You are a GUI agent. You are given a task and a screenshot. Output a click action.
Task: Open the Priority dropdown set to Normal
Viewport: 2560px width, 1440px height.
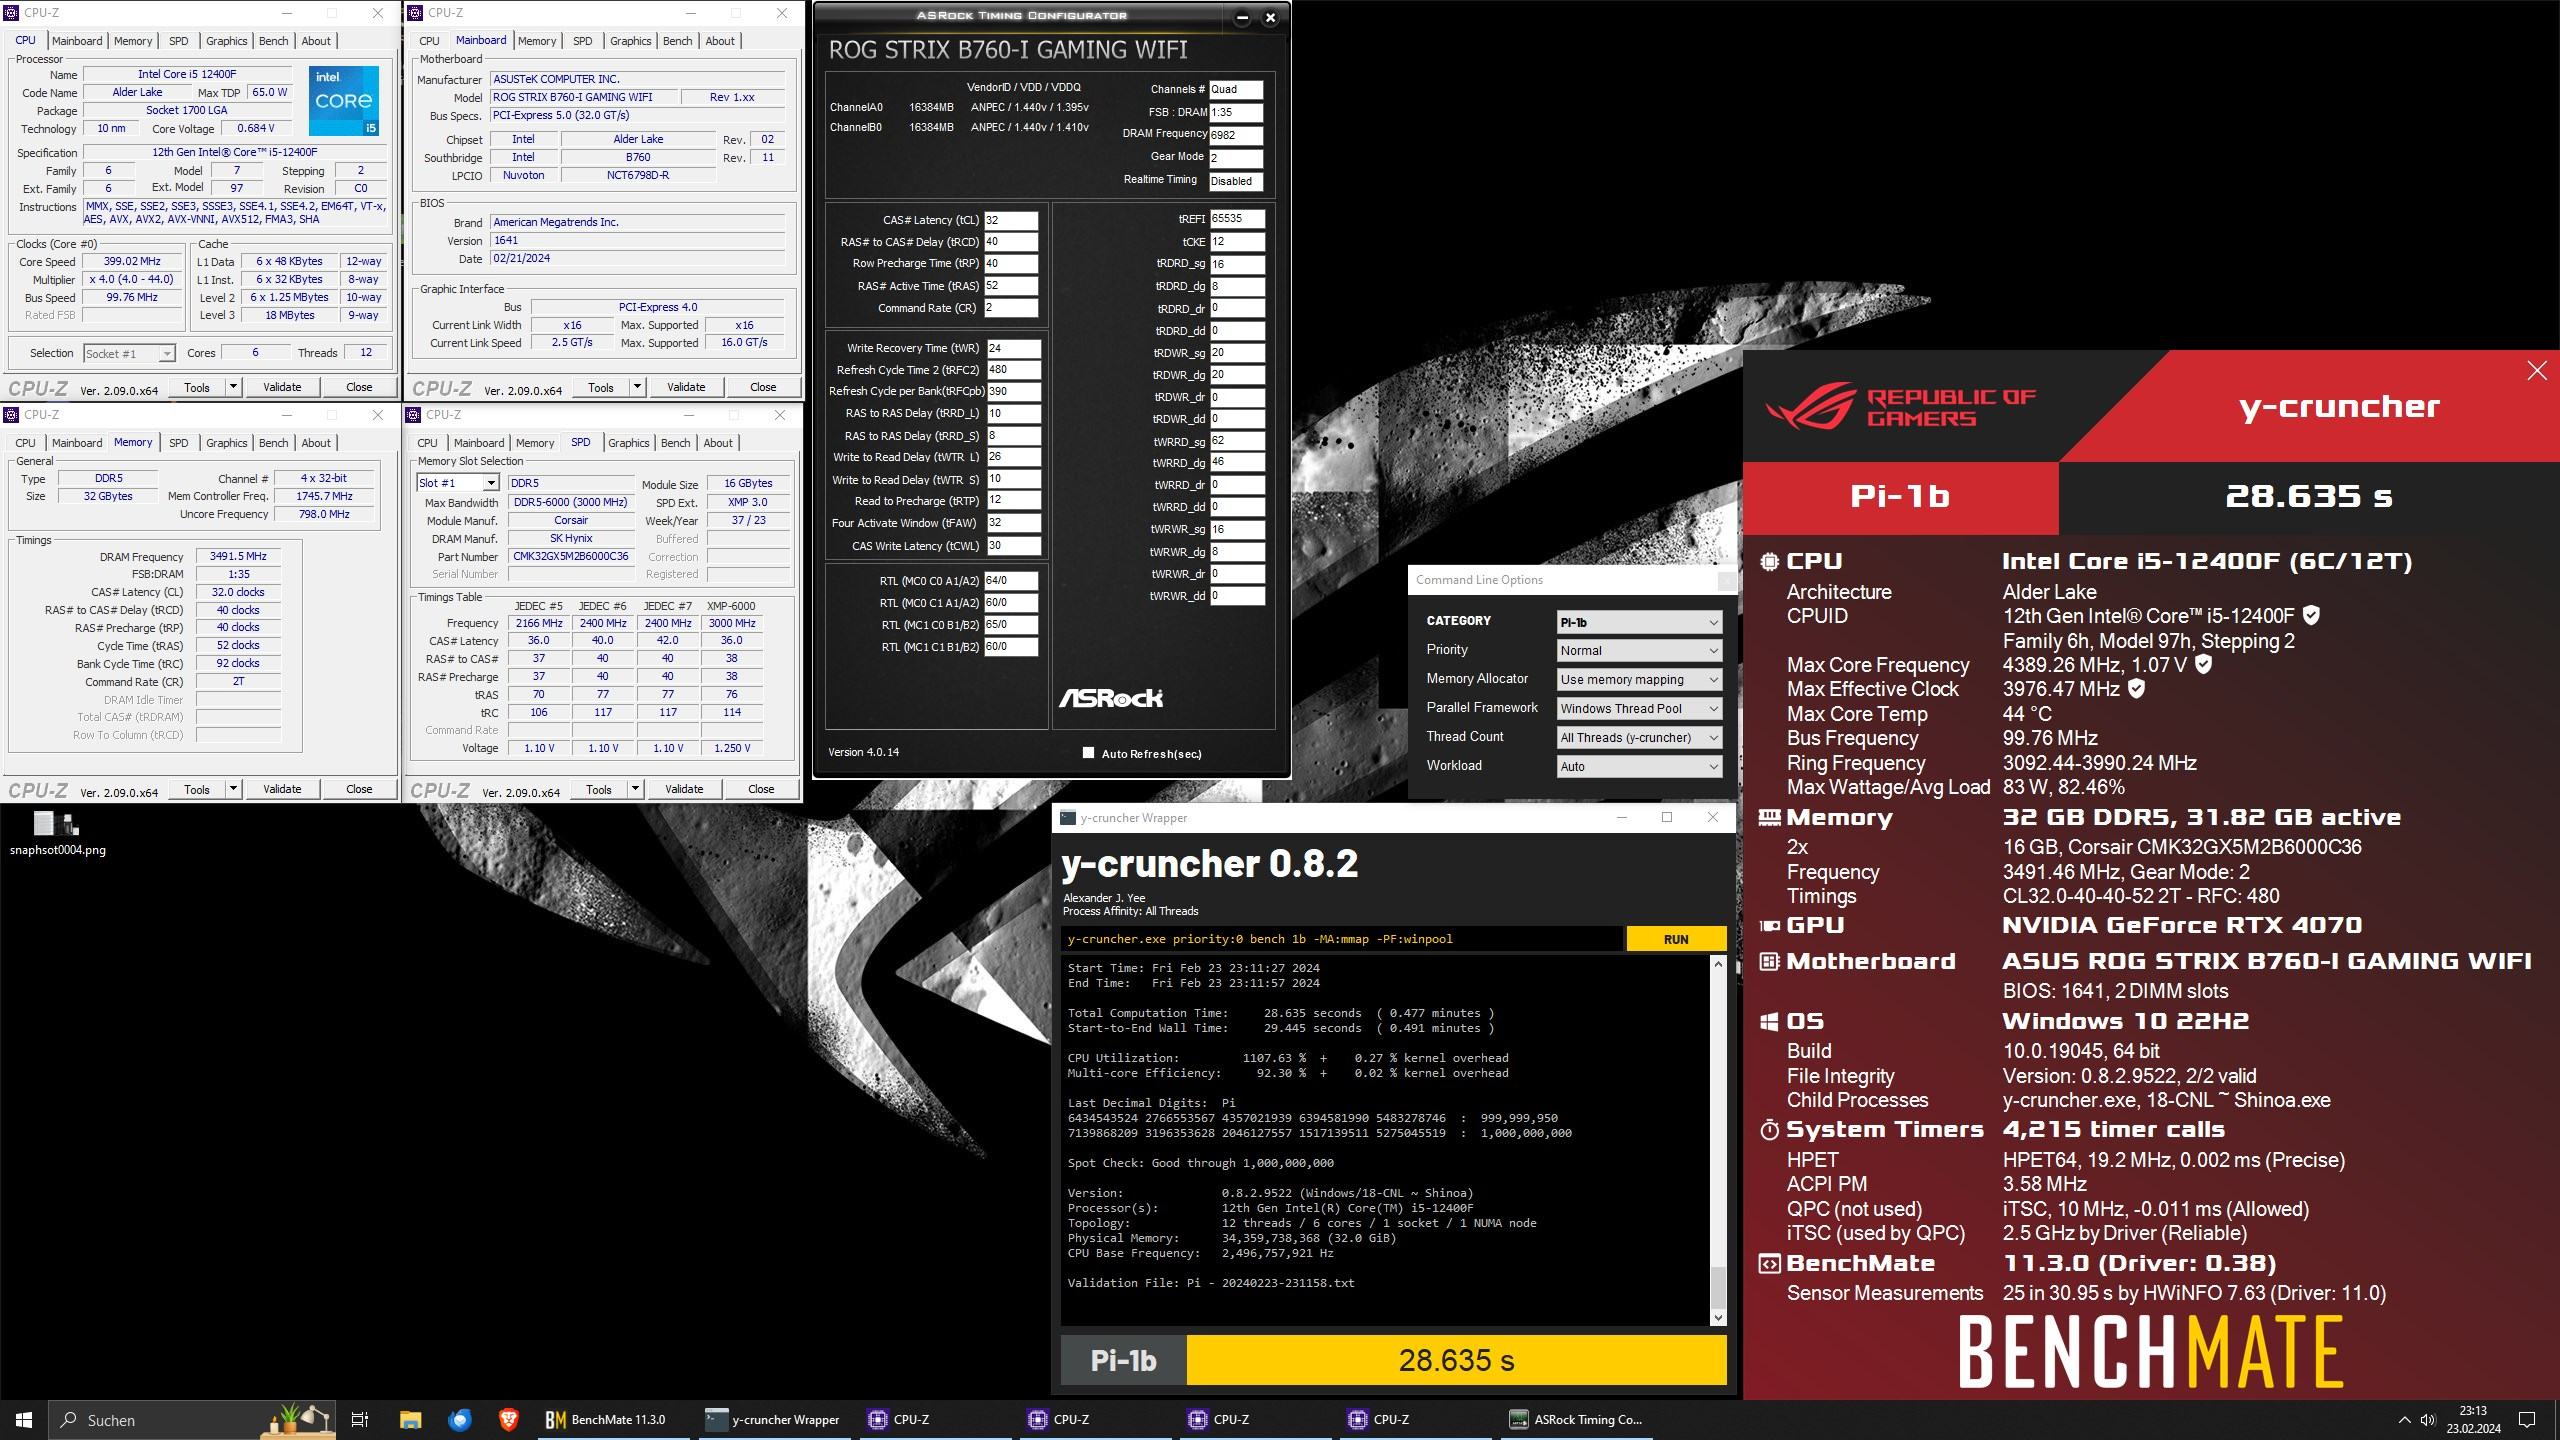(x=1638, y=651)
